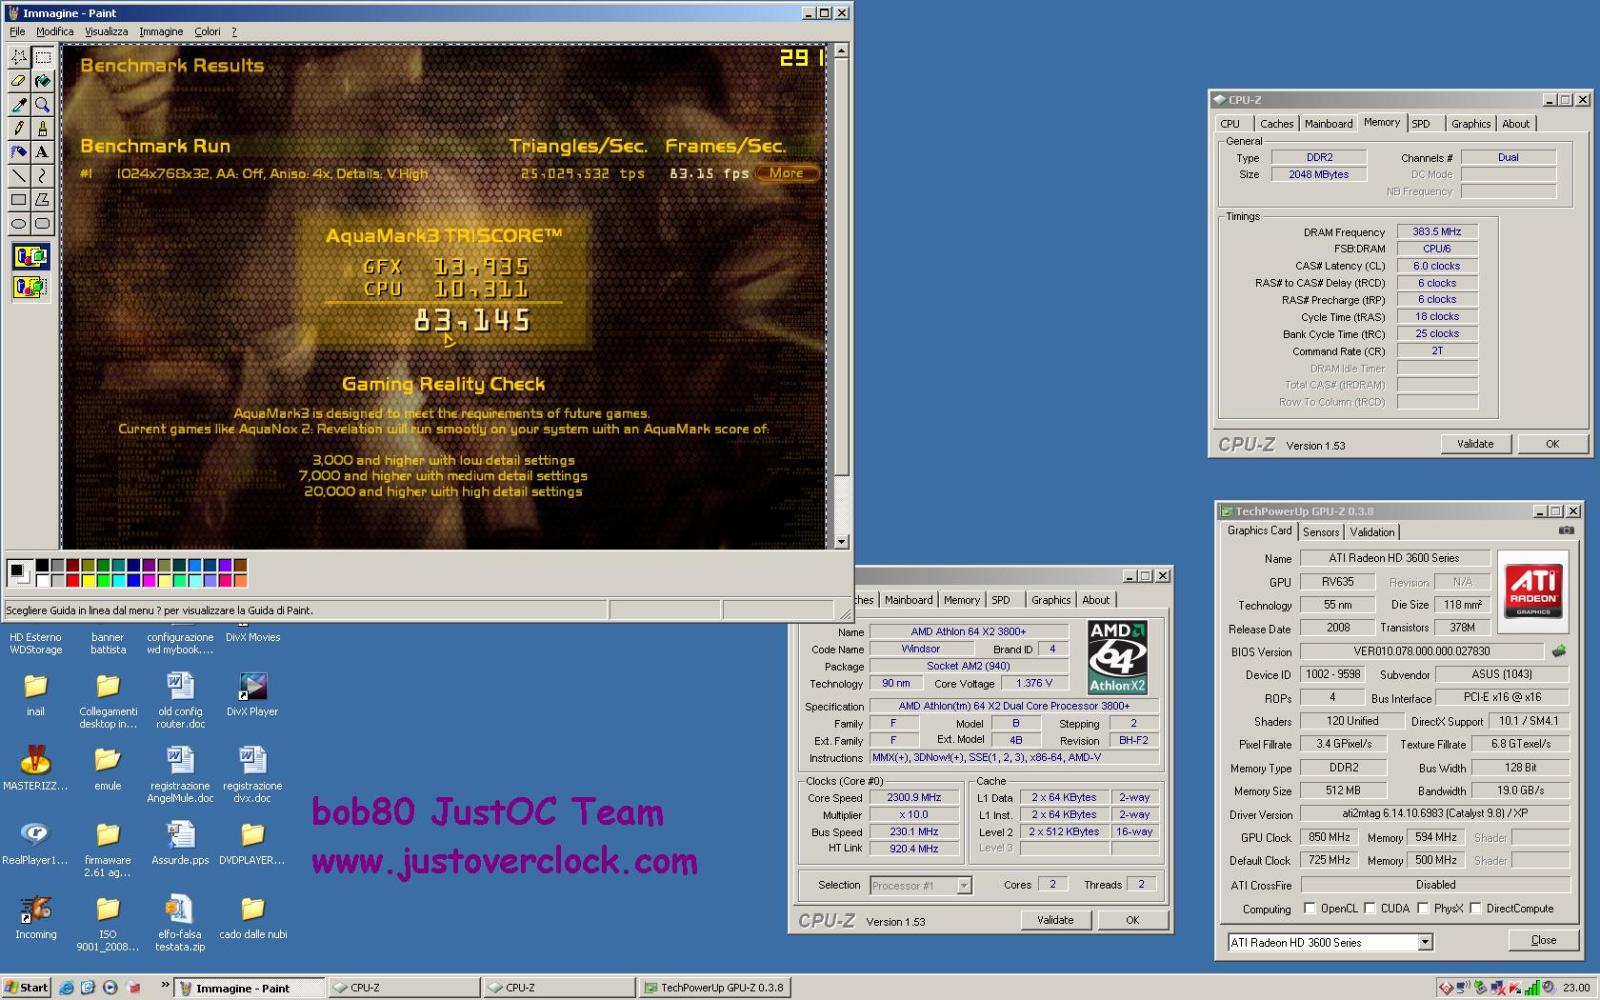Viewport: 1600px width, 1000px height.
Task: Switch to TechPowerUp GPU-Z taskbar button
Action: (x=714, y=987)
